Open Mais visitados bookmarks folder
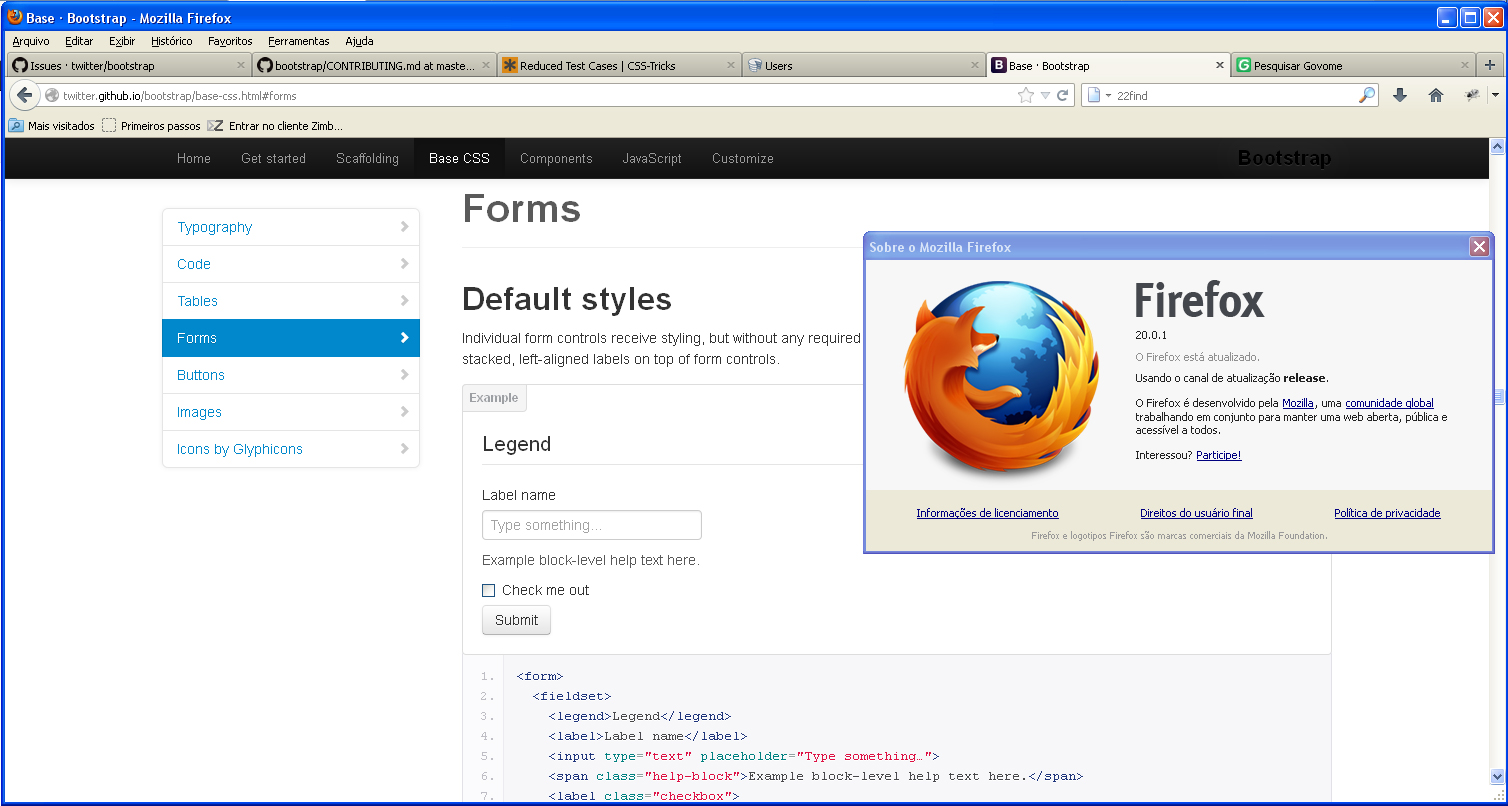This screenshot has height=806, width=1508. tap(52, 126)
